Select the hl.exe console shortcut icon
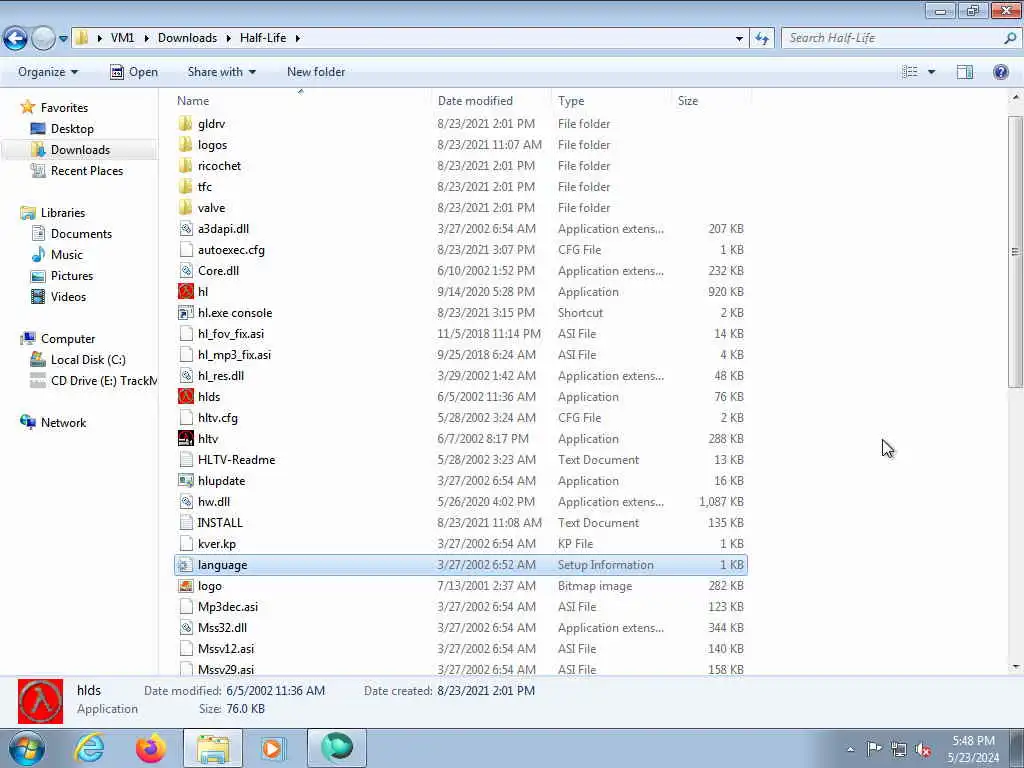1024x768 pixels. [x=186, y=313]
